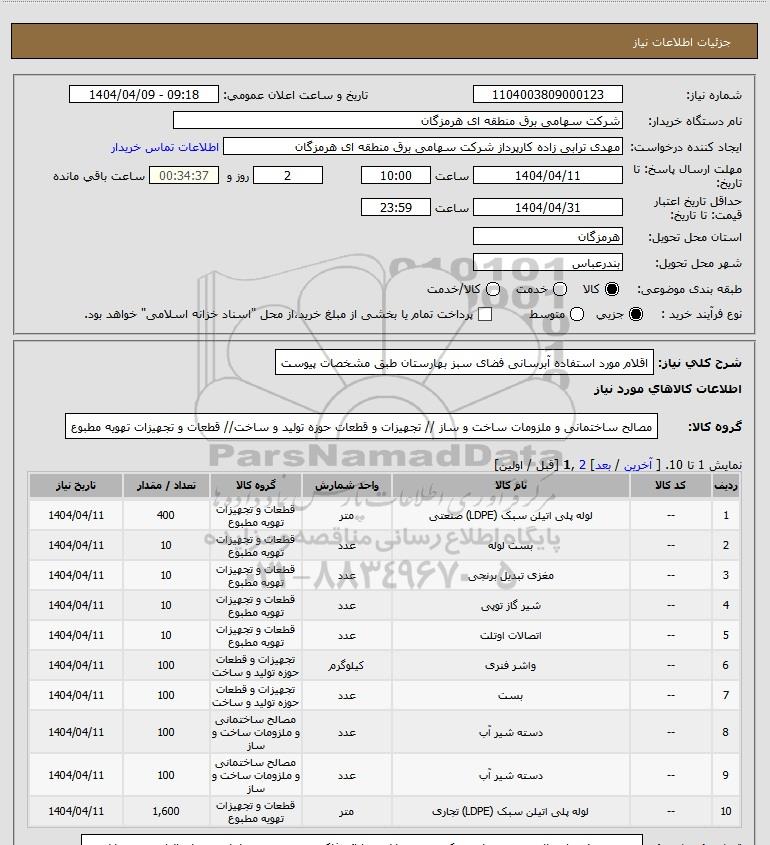The width and height of the screenshot is (770, 845).
Task: Click the گروه کالا column header
Action: (x=255, y=485)
